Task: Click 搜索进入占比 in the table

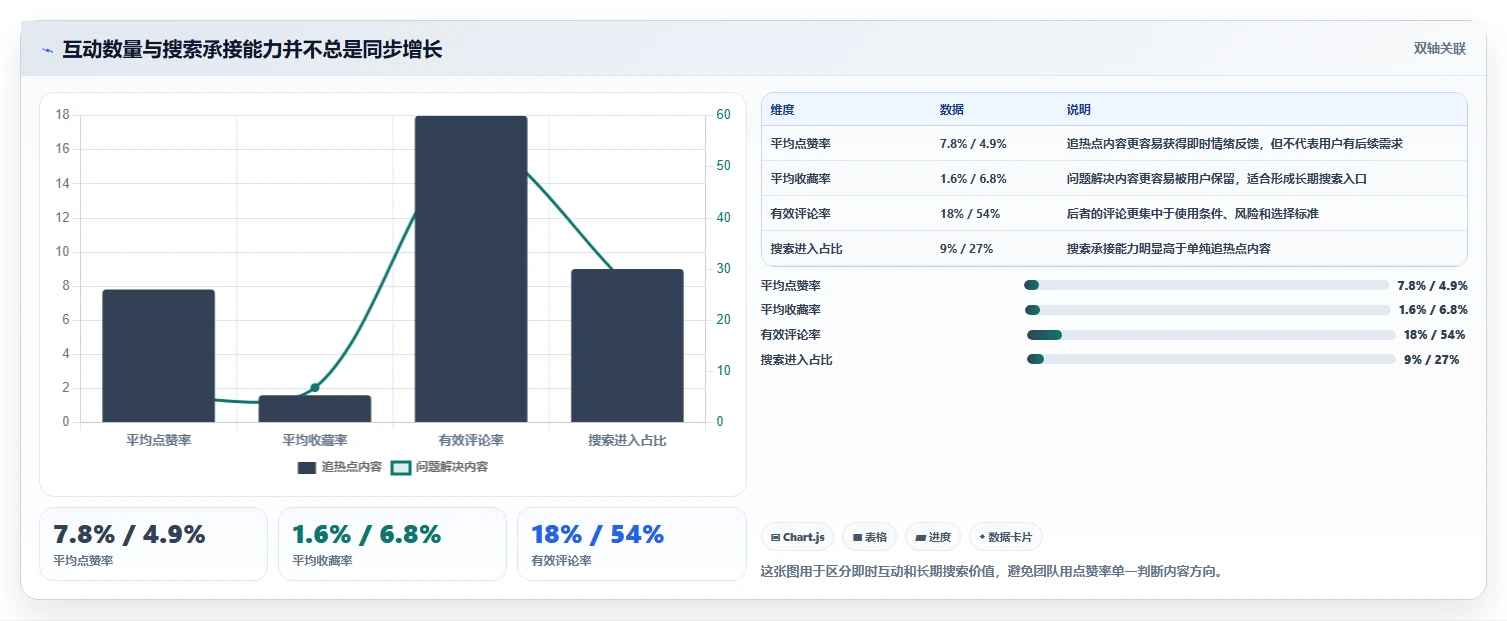Action: point(807,249)
